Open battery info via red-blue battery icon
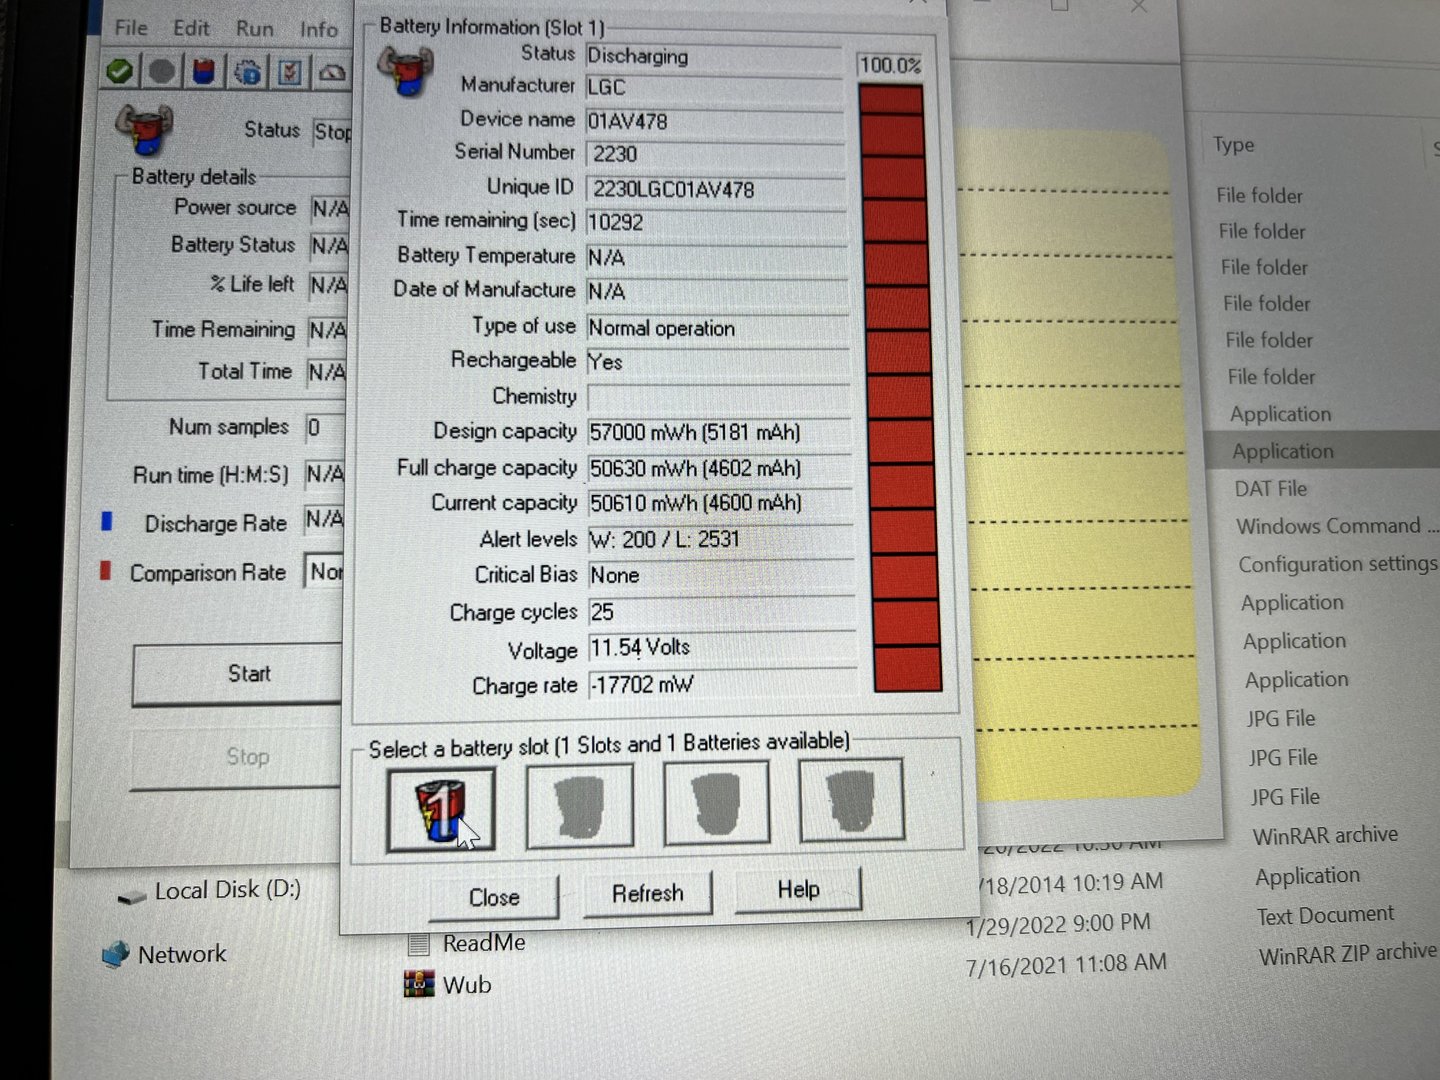This screenshot has width=1440, height=1080. click(204, 72)
